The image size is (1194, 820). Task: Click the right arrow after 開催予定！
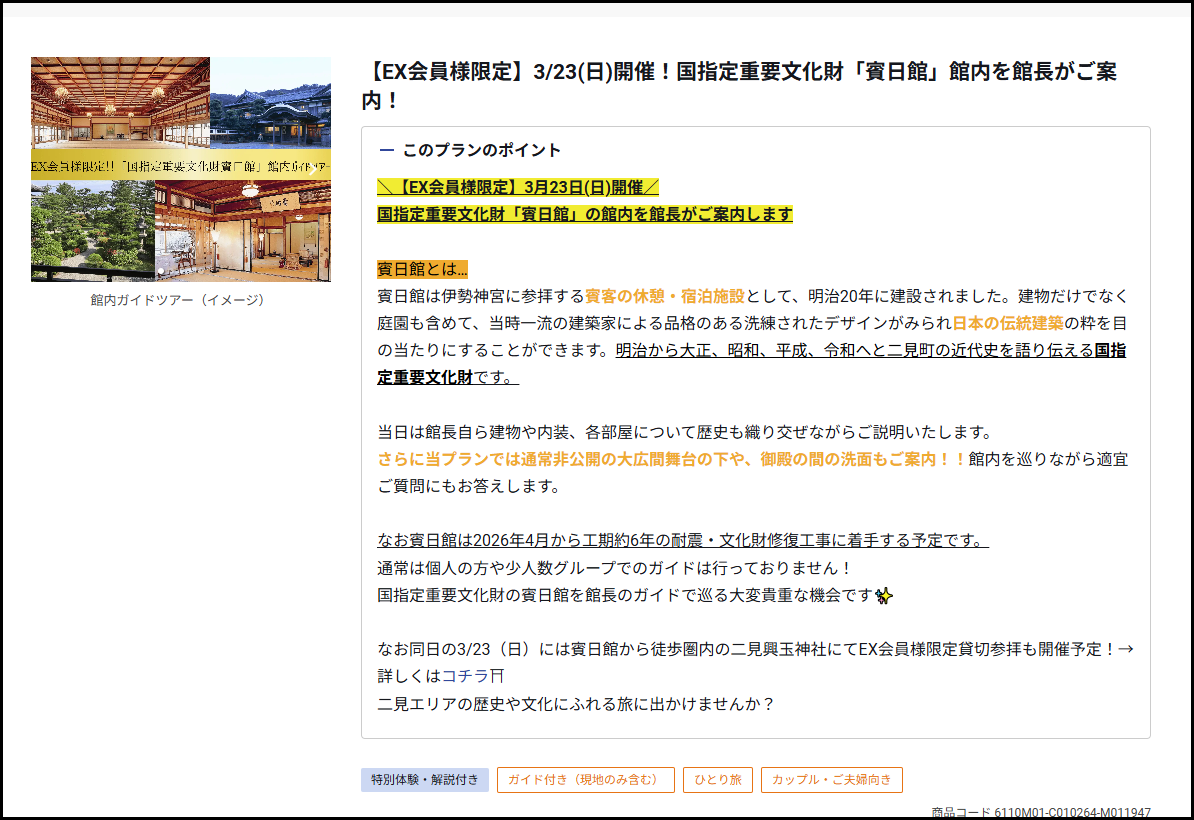pos(1125,649)
